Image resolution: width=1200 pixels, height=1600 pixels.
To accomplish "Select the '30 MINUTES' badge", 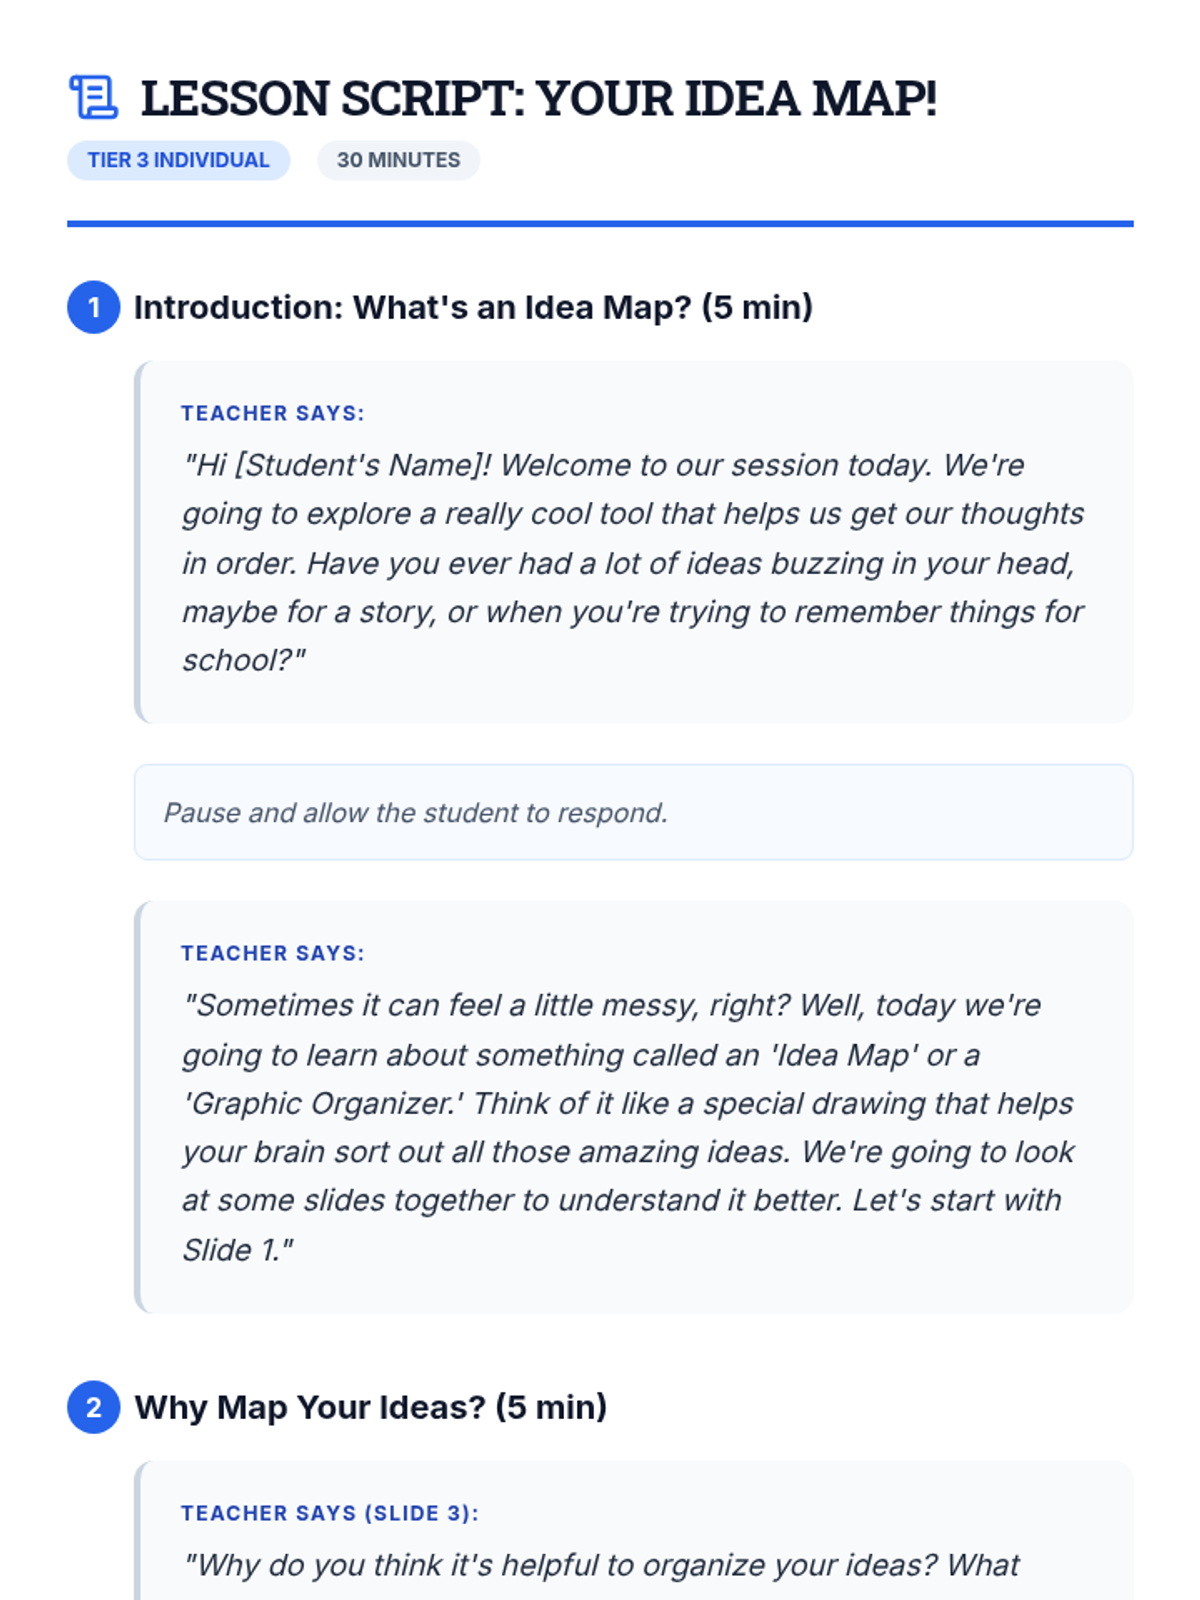I will coord(398,160).
